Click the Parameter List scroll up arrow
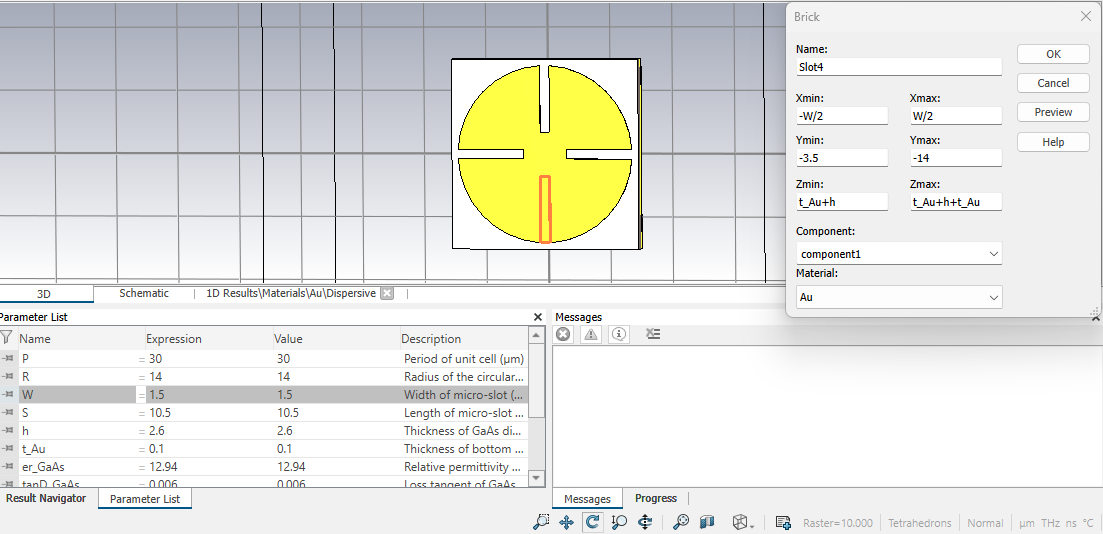The height and width of the screenshot is (534, 1103). 537,336
